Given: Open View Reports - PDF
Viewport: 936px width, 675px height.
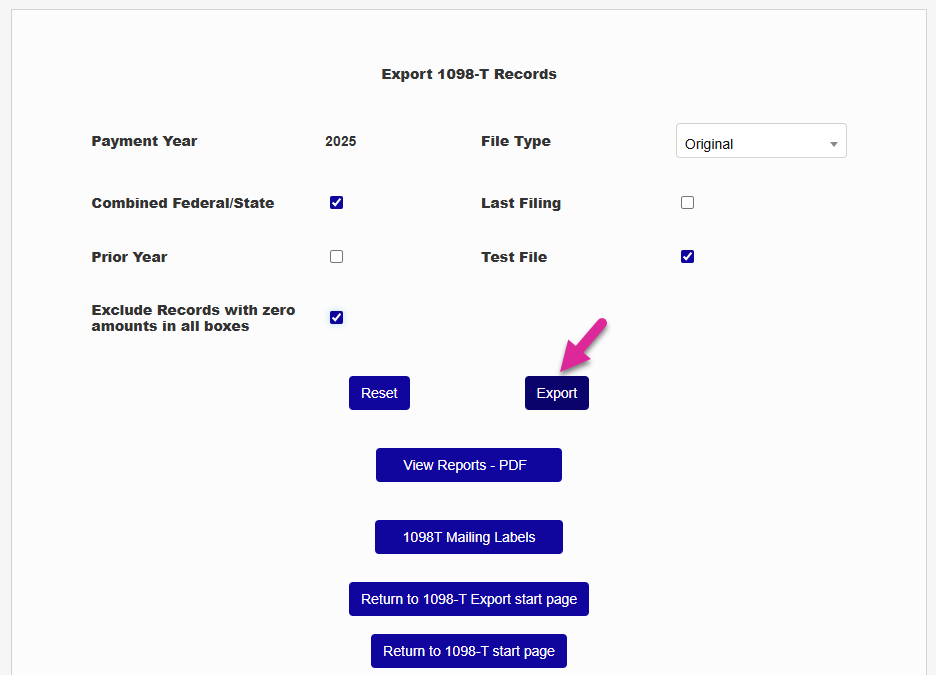Looking at the screenshot, I should pyautogui.click(x=469, y=465).
